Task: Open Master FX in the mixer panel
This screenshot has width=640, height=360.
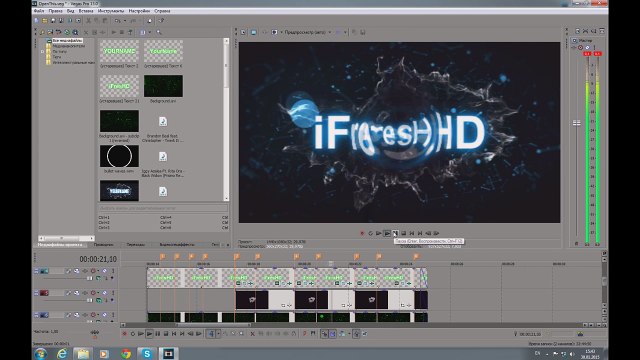Action: pos(573,47)
